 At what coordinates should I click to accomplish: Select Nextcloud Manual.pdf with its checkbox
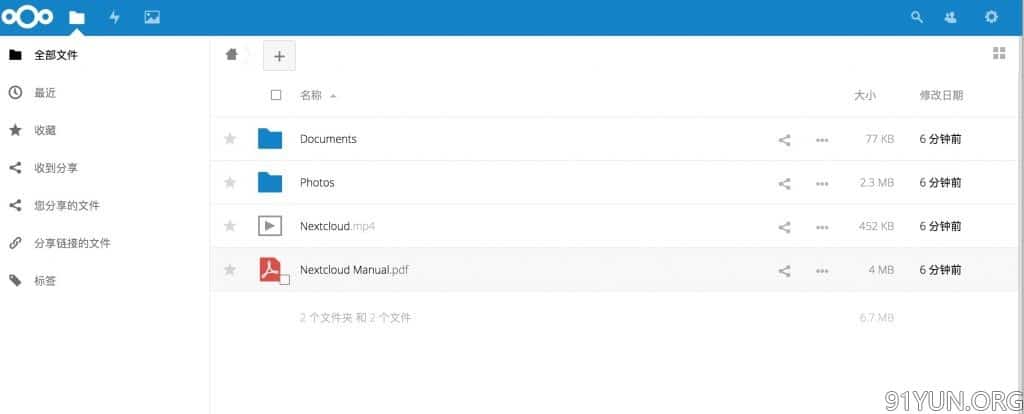click(x=285, y=280)
